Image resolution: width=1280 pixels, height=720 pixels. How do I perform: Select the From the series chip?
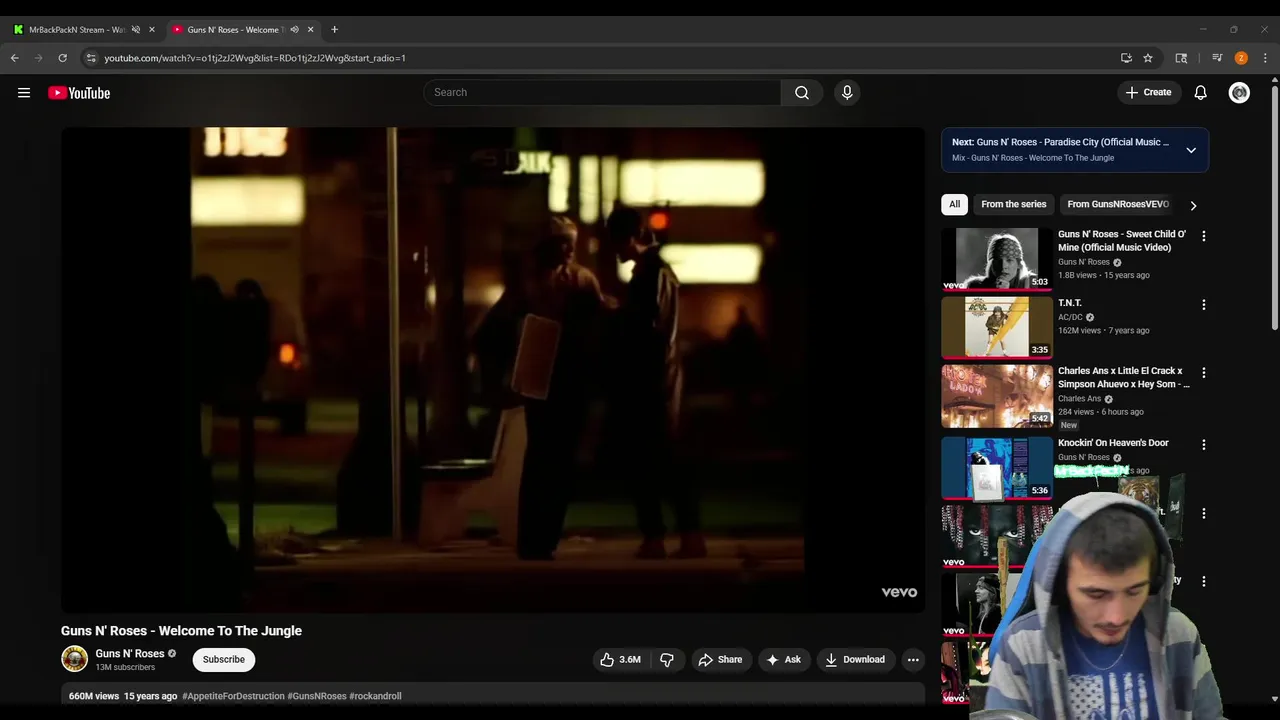(1013, 204)
